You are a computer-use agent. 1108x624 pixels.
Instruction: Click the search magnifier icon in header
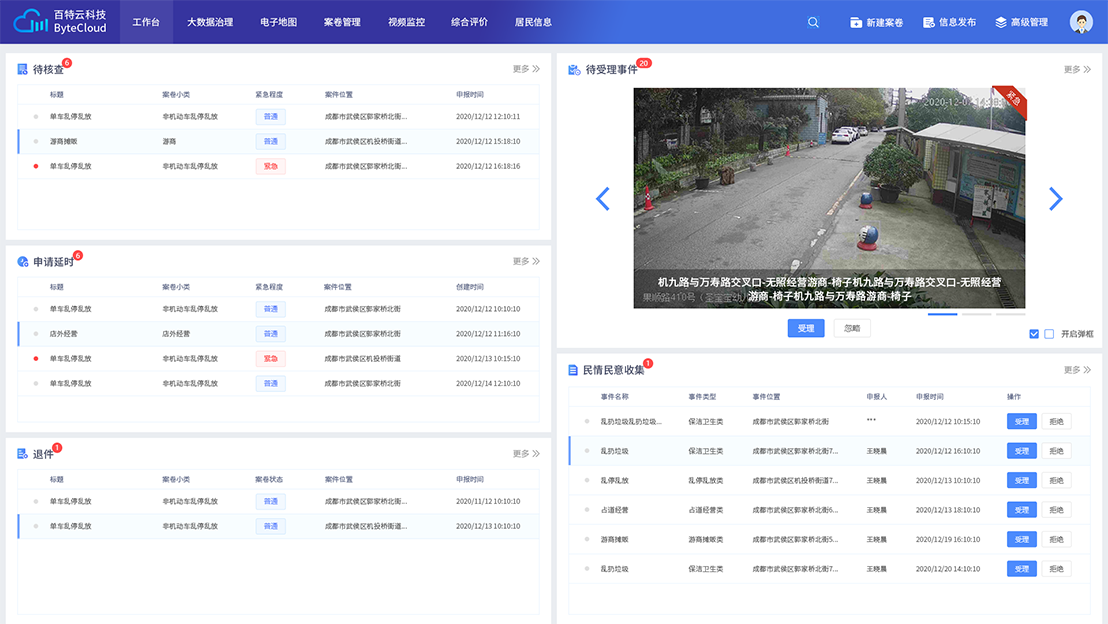coord(813,22)
